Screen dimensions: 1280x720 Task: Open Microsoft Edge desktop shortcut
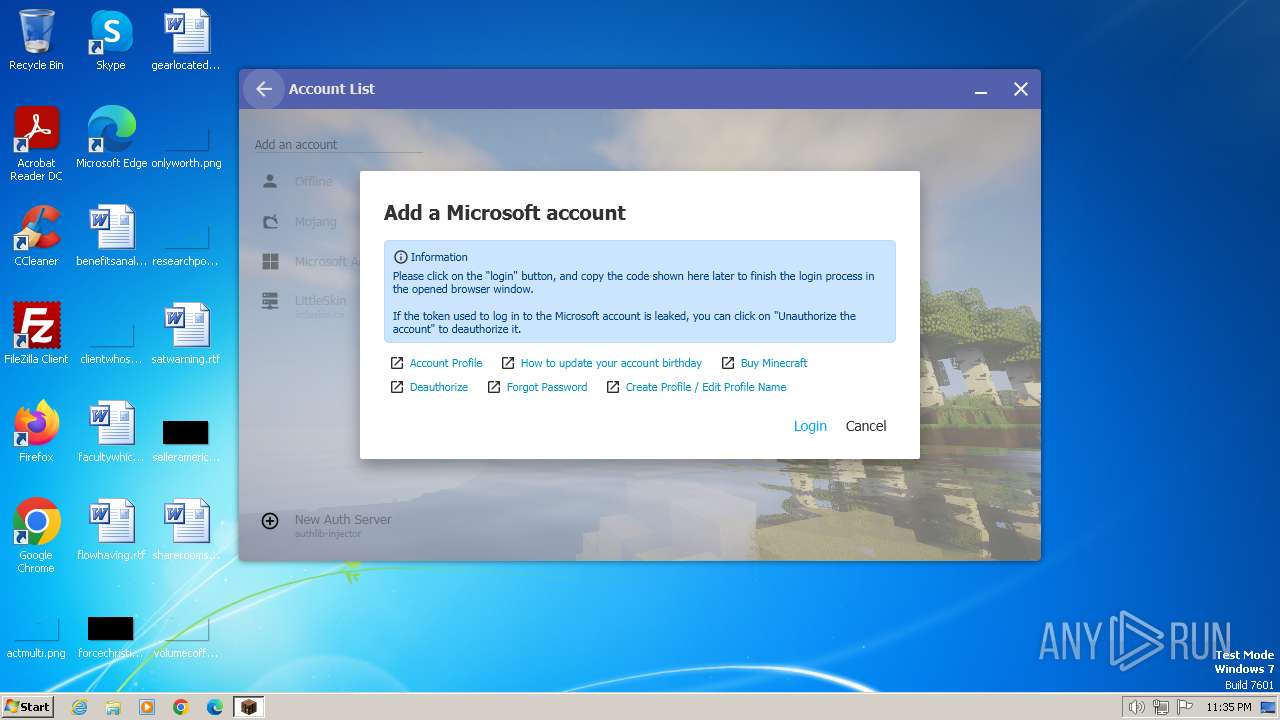(x=111, y=139)
